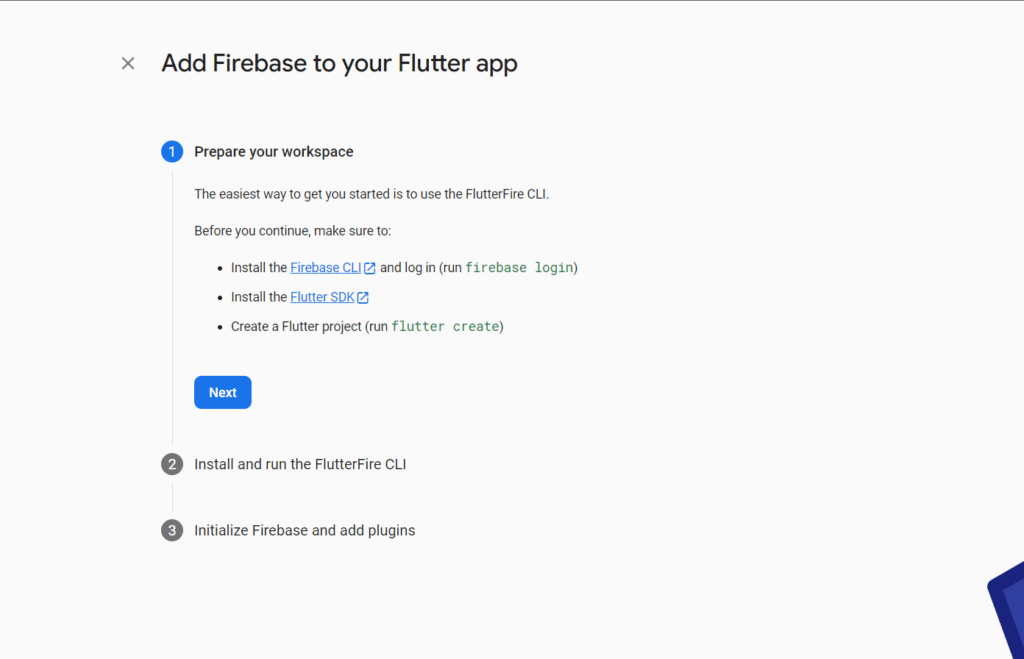Click the firebase login code snippet
1024x659 pixels.
(x=519, y=268)
